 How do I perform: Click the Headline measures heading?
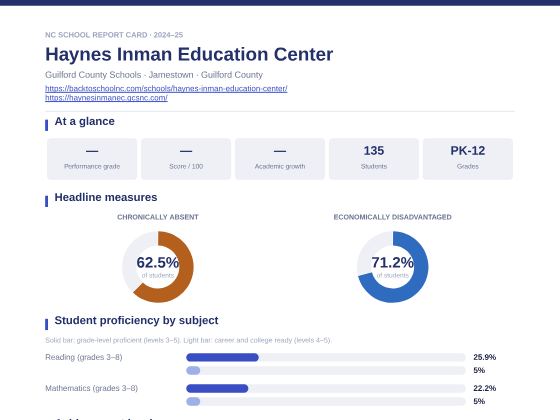106,197
